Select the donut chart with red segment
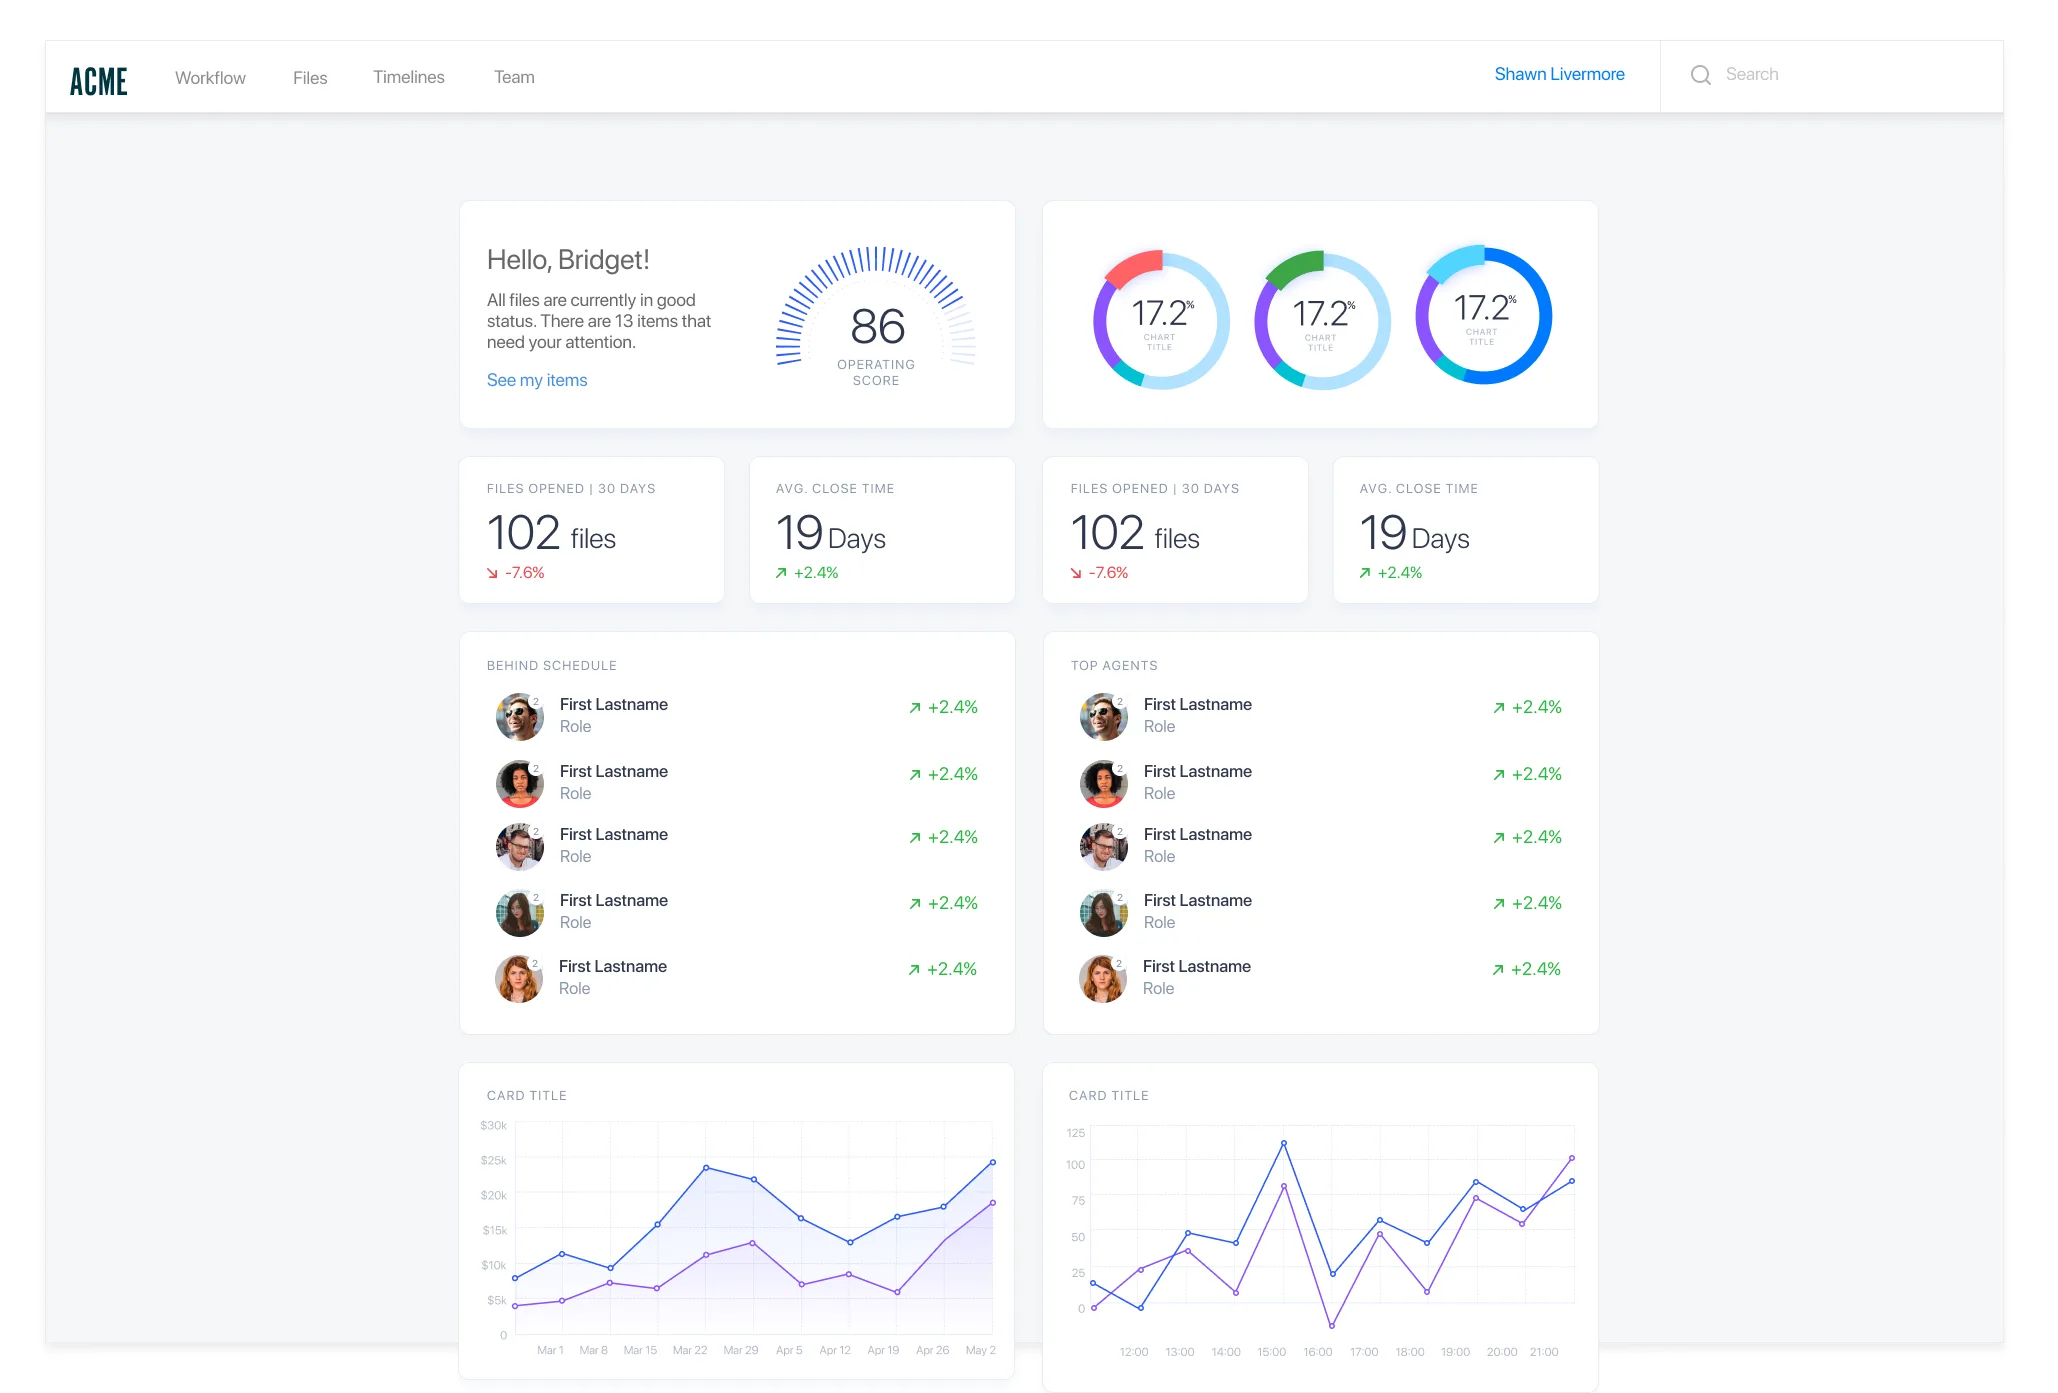Image resolution: width=2058 pixels, height=1393 pixels. coord(1161,319)
